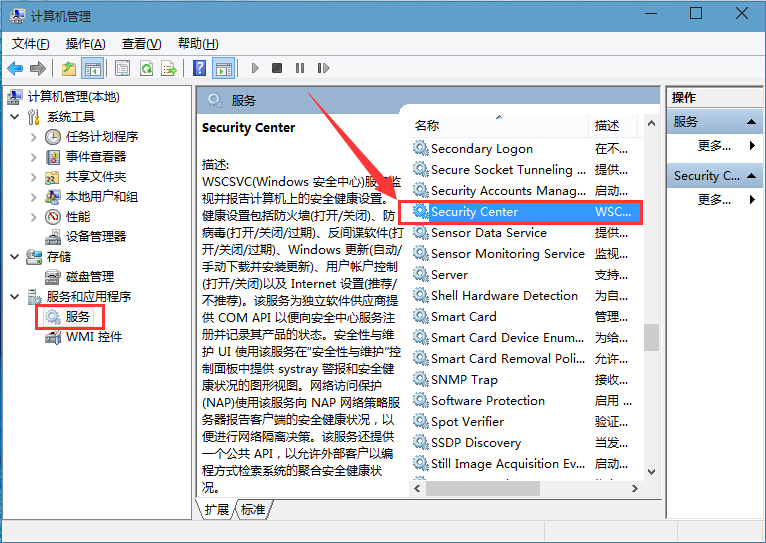This screenshot has height=543, width=766.
Task: Click the 事件查看器 icon
Action: 53,157
